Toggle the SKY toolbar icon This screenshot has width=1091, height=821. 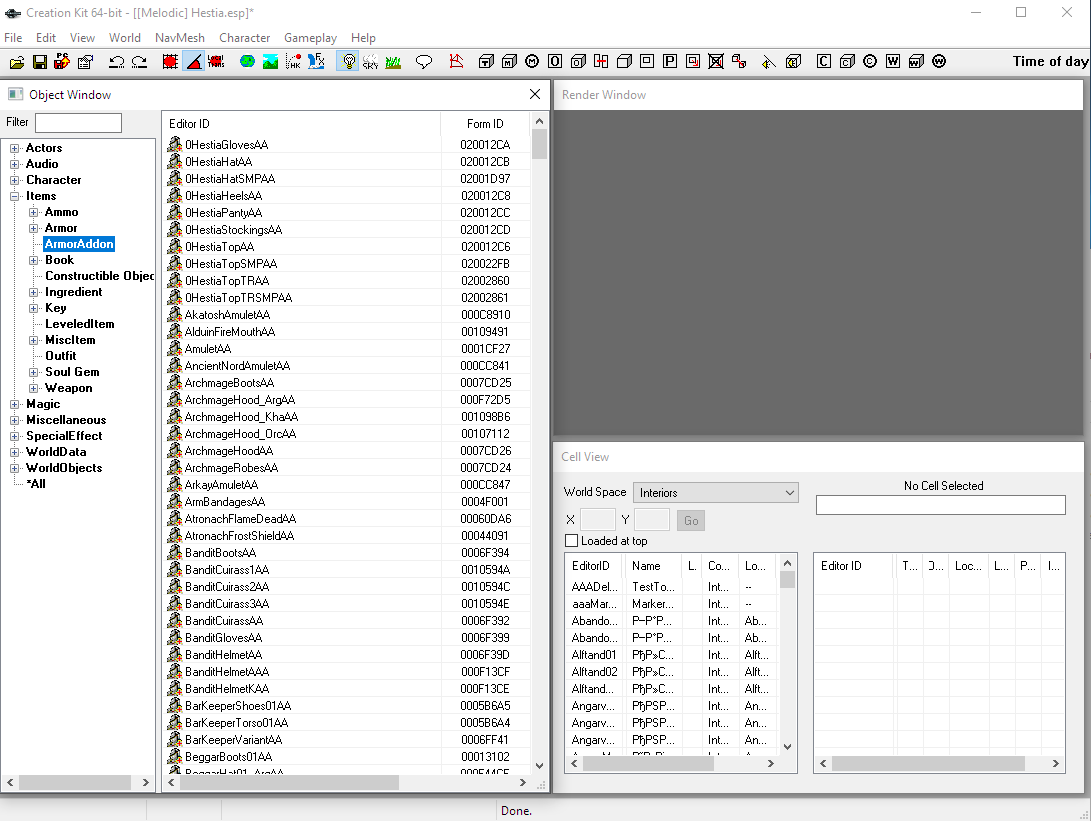(x=370, y=62)
